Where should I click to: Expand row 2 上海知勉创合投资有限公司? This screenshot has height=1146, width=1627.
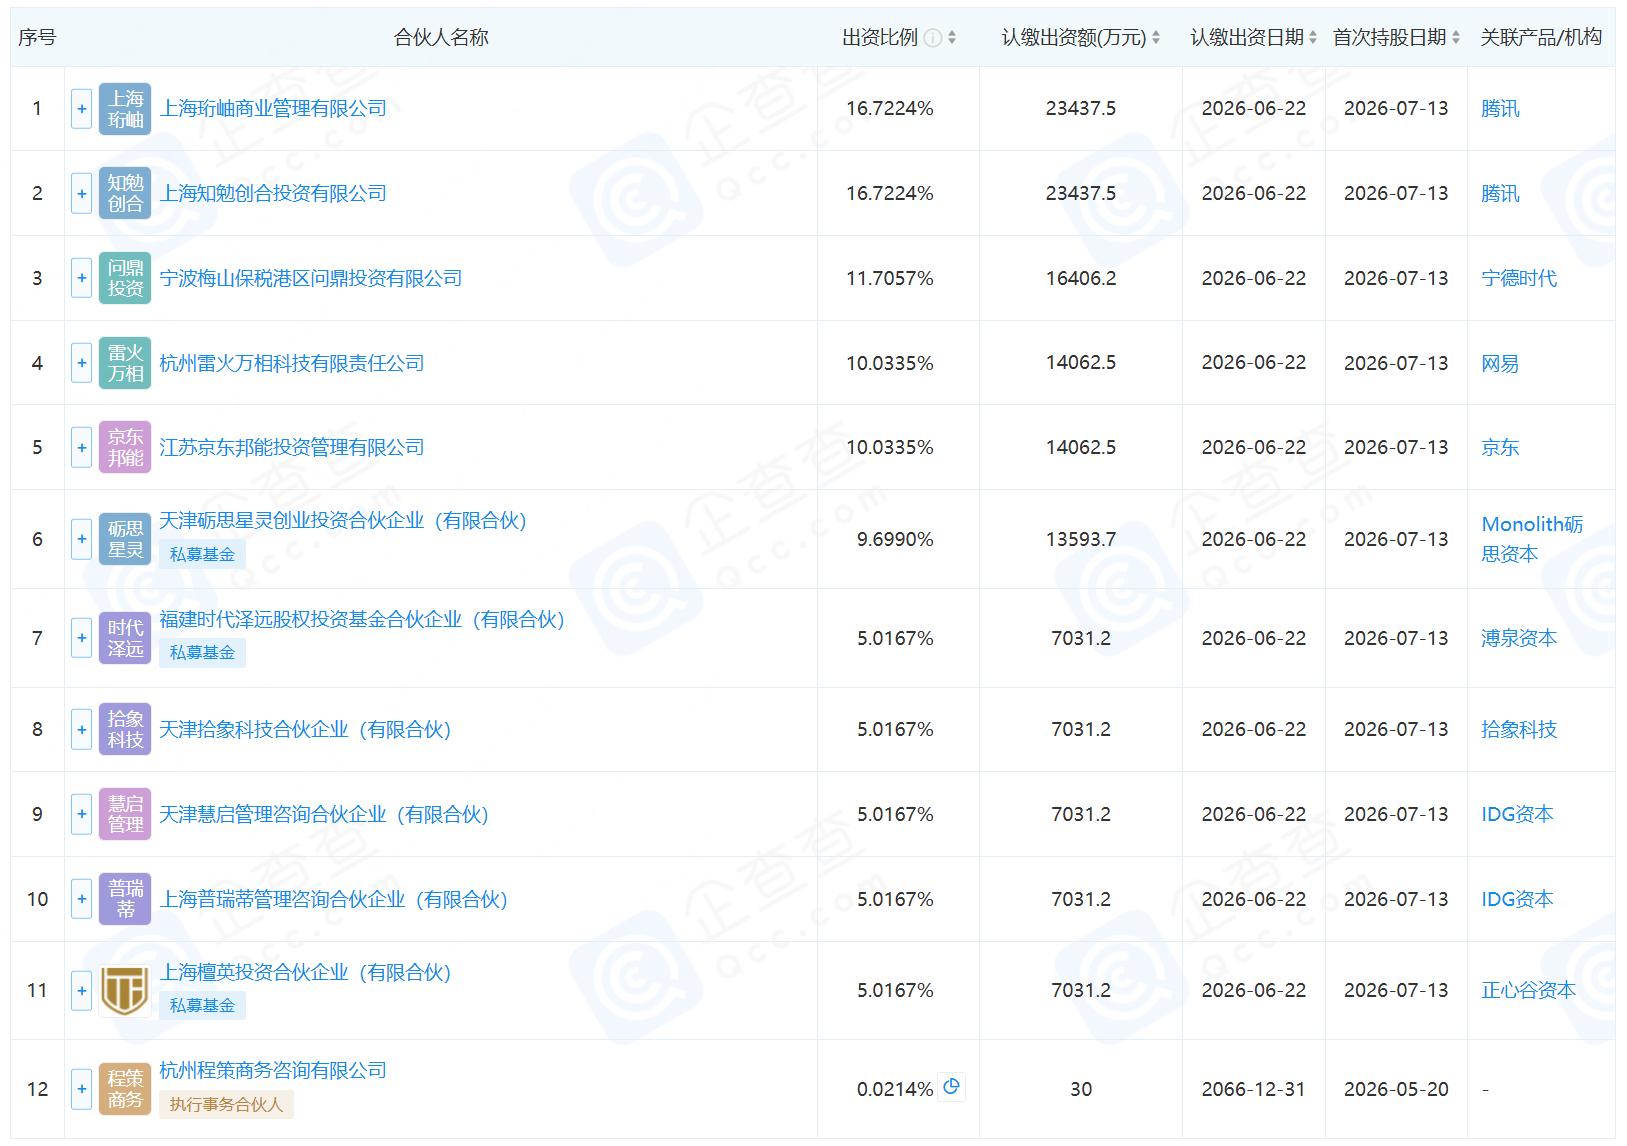[82, 193]
